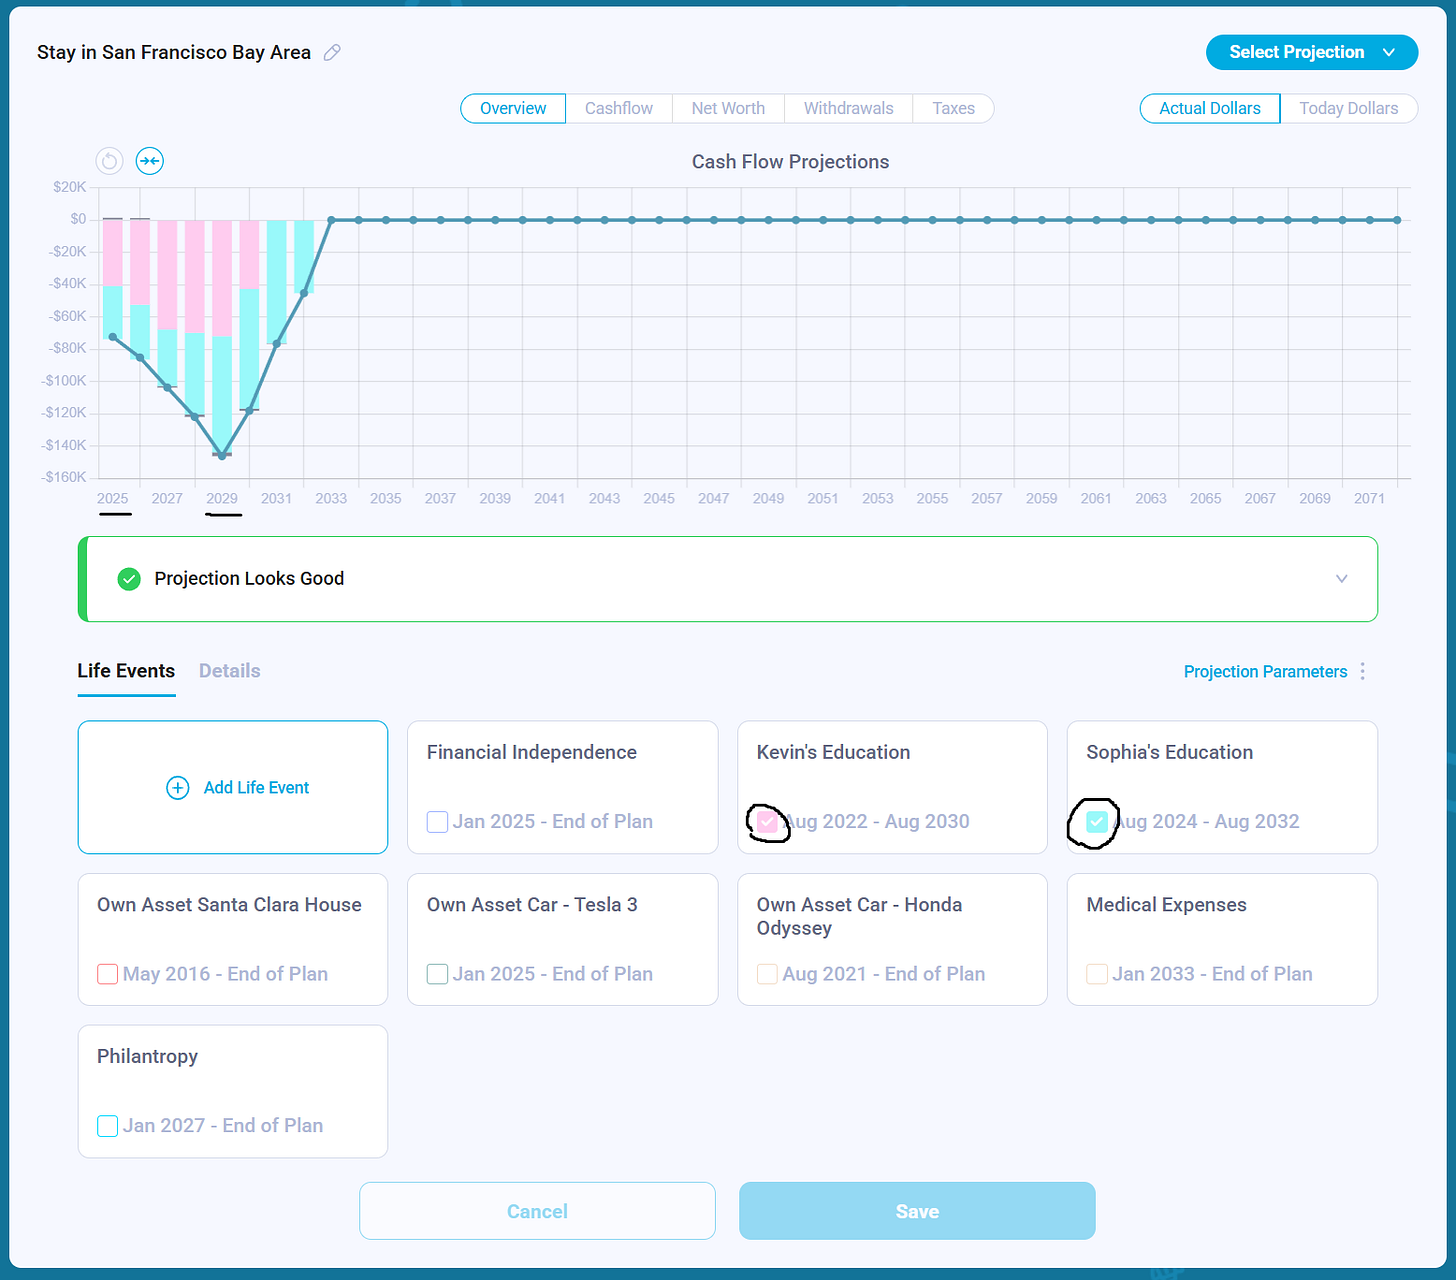Click the Add Life Event card
This screenshot has height=1280, width=1456.
(233, 788)
